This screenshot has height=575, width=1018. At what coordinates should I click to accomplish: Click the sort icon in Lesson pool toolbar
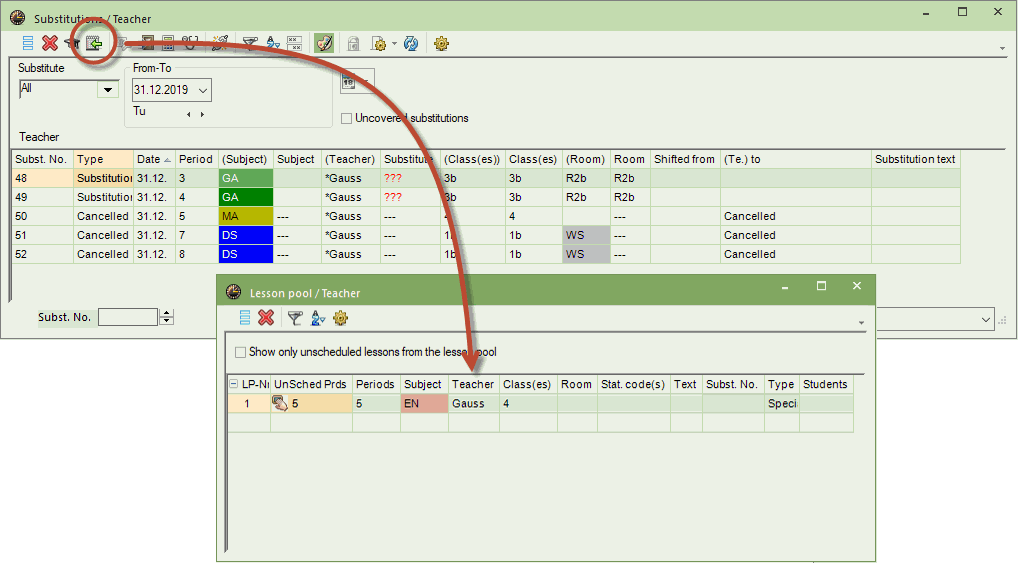317,317
